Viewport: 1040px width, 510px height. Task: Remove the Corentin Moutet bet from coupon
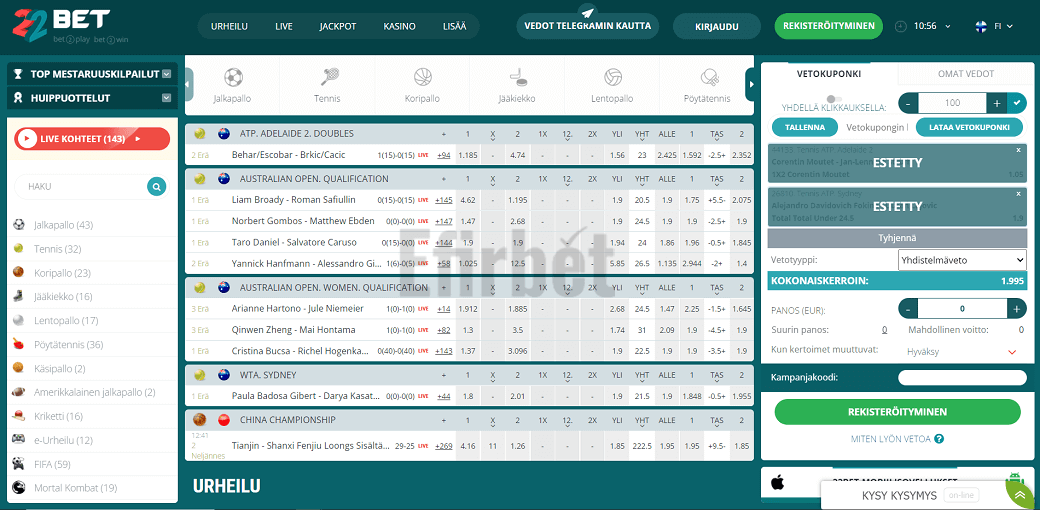(1019, 150)
